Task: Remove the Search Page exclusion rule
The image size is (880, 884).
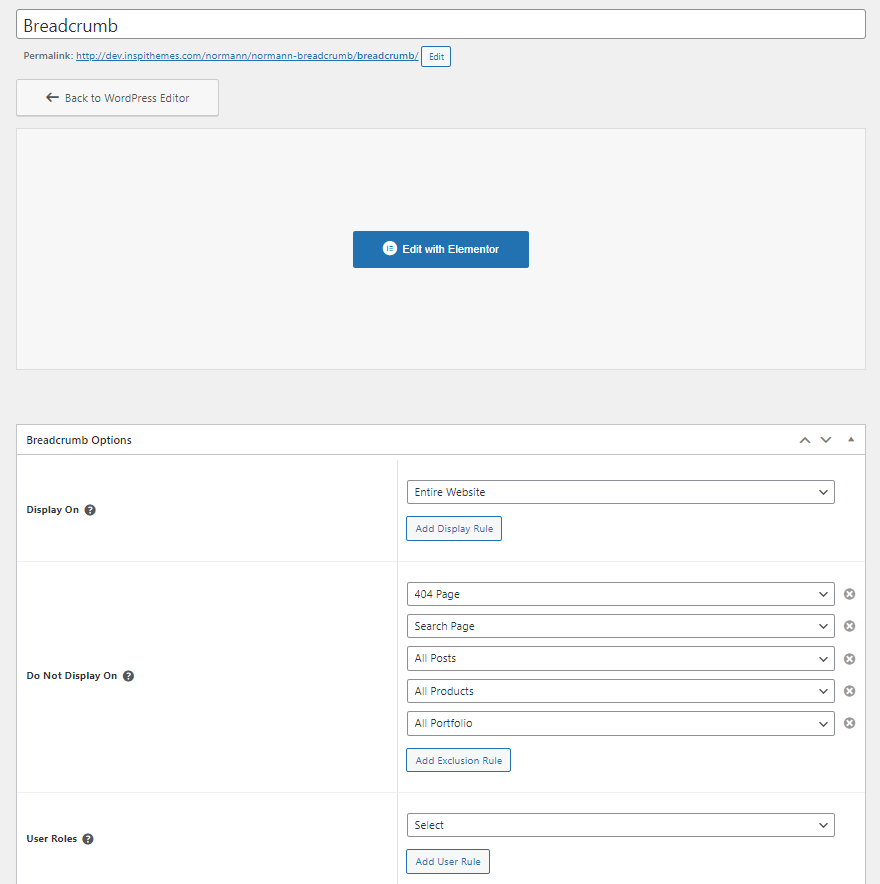Action: pos(849,626)
